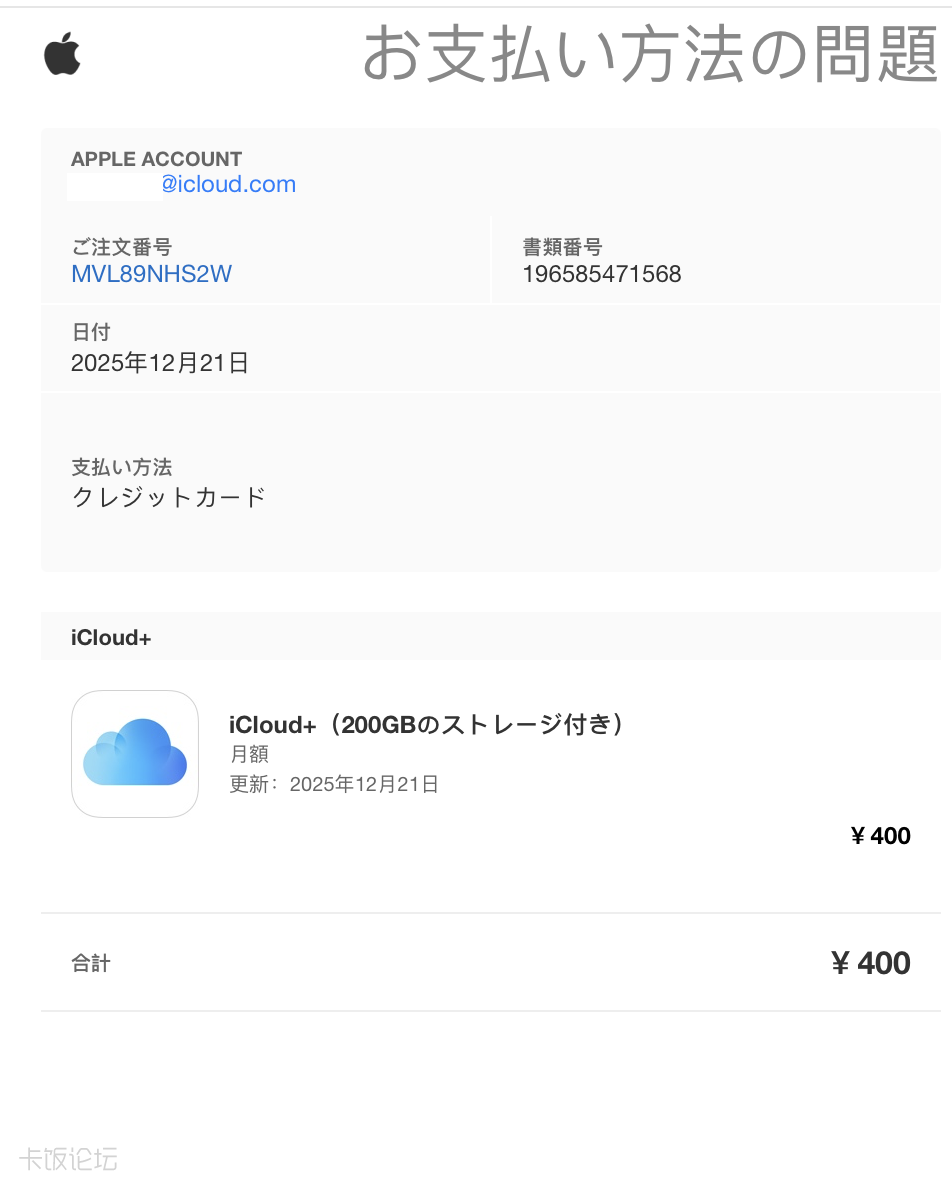952x1182 pixels.
Task: Click the 更新：2025年12月21日 renewal text
Action: pyautogui.click(x=334, y=784)
